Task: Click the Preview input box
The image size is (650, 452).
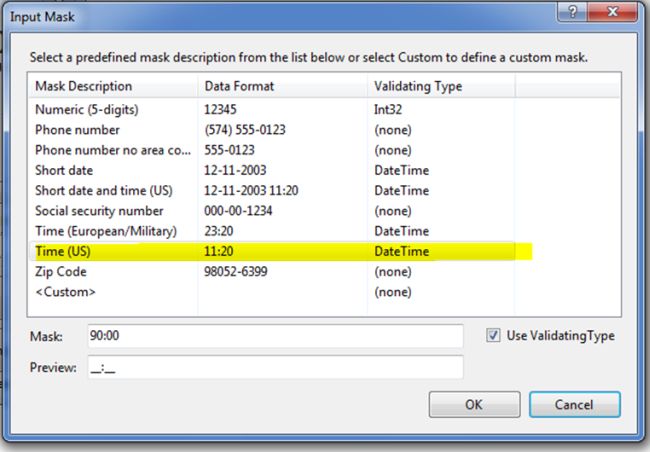Action: 275,368
